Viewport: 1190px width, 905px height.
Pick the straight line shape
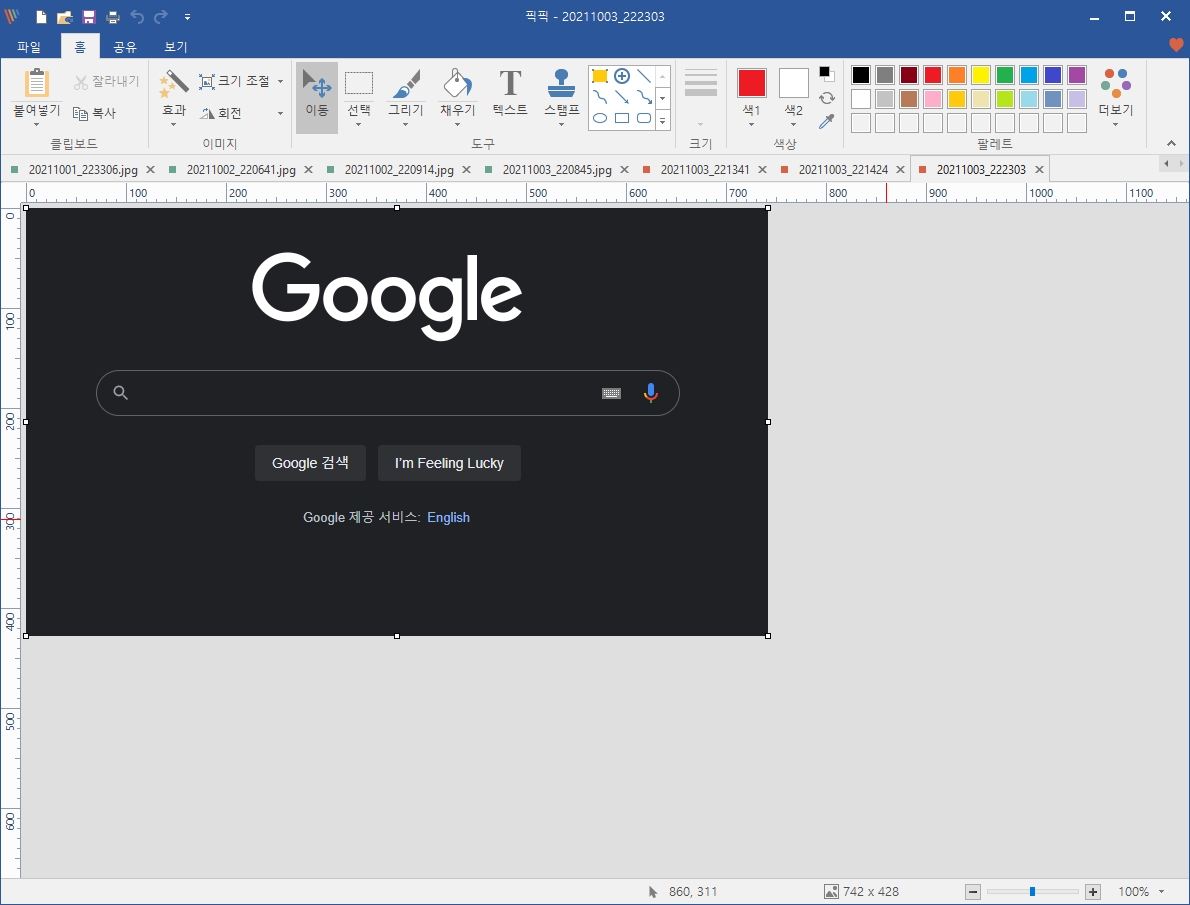(644, 76)
